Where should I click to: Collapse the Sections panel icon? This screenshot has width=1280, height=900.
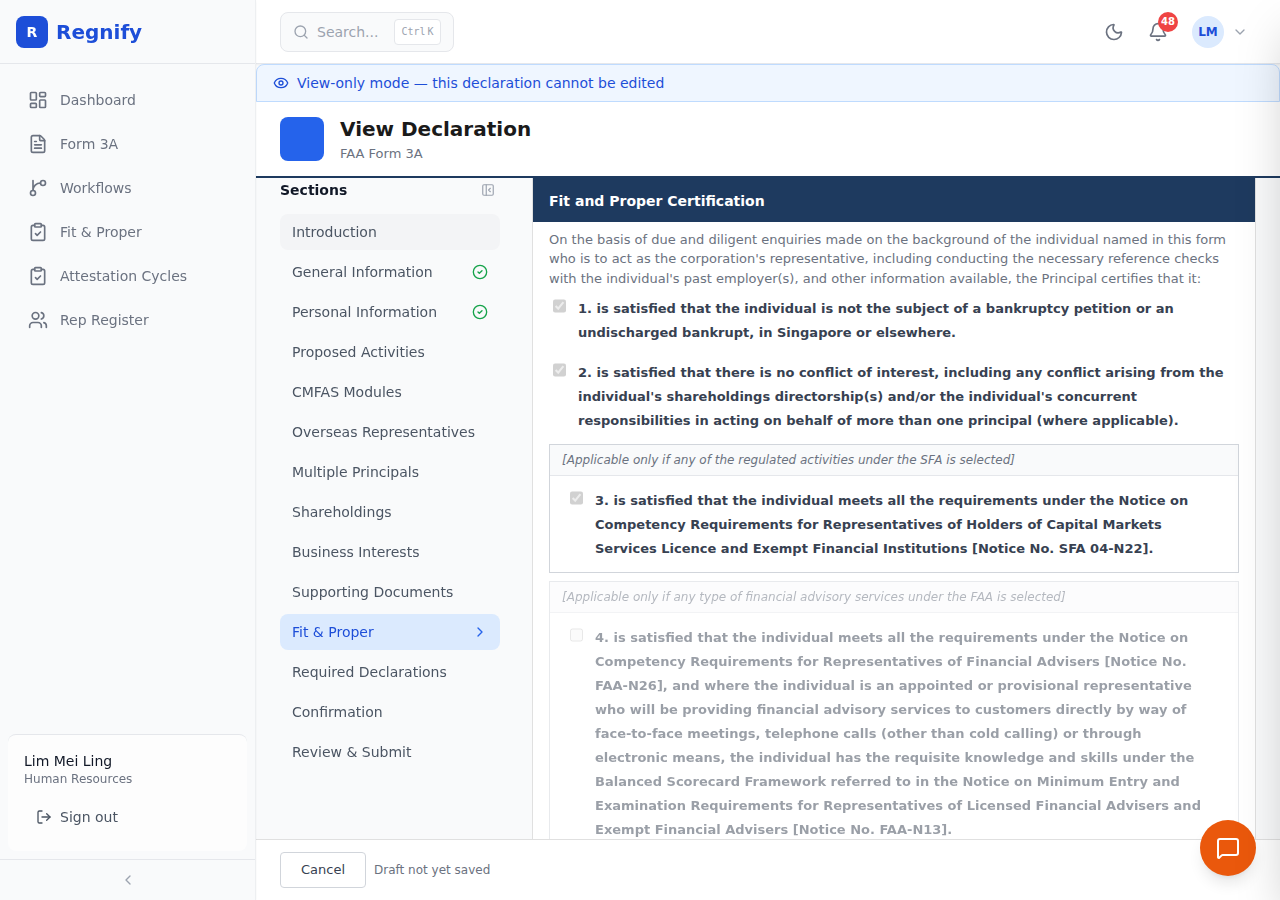[488, 190]
